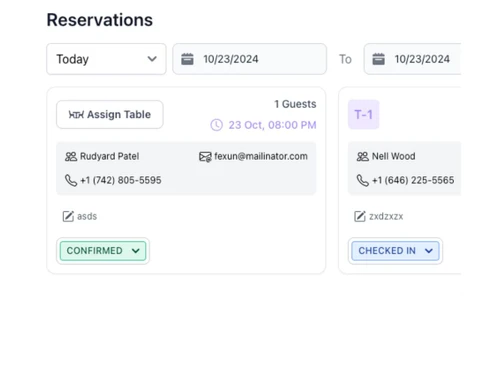The width and height of the screenshot is (500, 375).
Task: Select the end date field after To
Action: click(x=412, y=59)
